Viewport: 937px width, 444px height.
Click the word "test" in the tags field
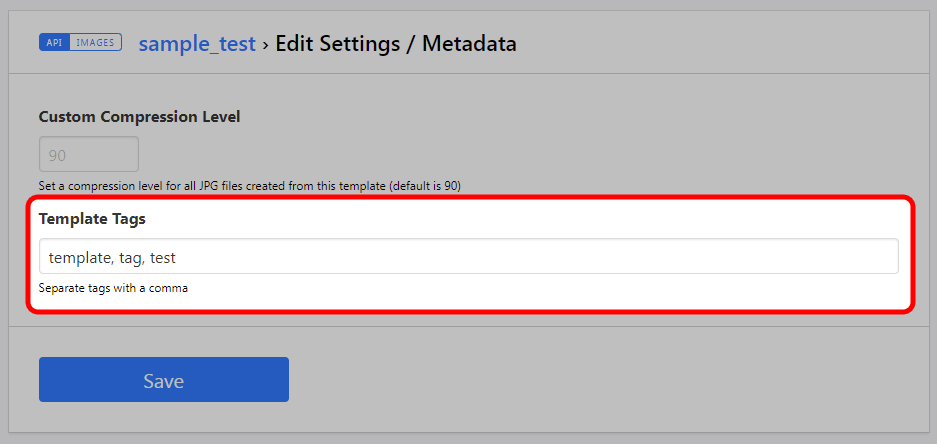point(162,257)
